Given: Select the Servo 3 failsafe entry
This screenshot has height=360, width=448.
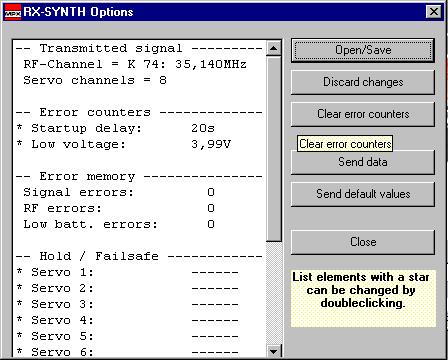Looking at the screenshot, I should 140,304.
